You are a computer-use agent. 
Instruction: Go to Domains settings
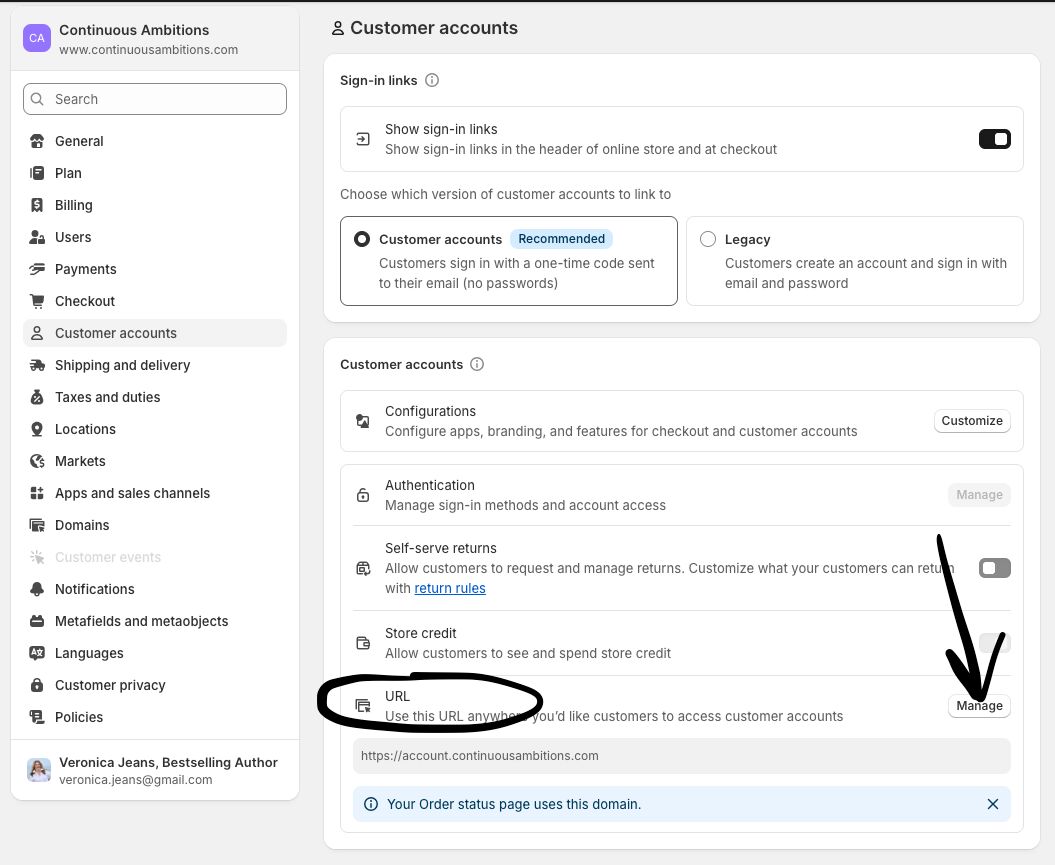(82, 525)
